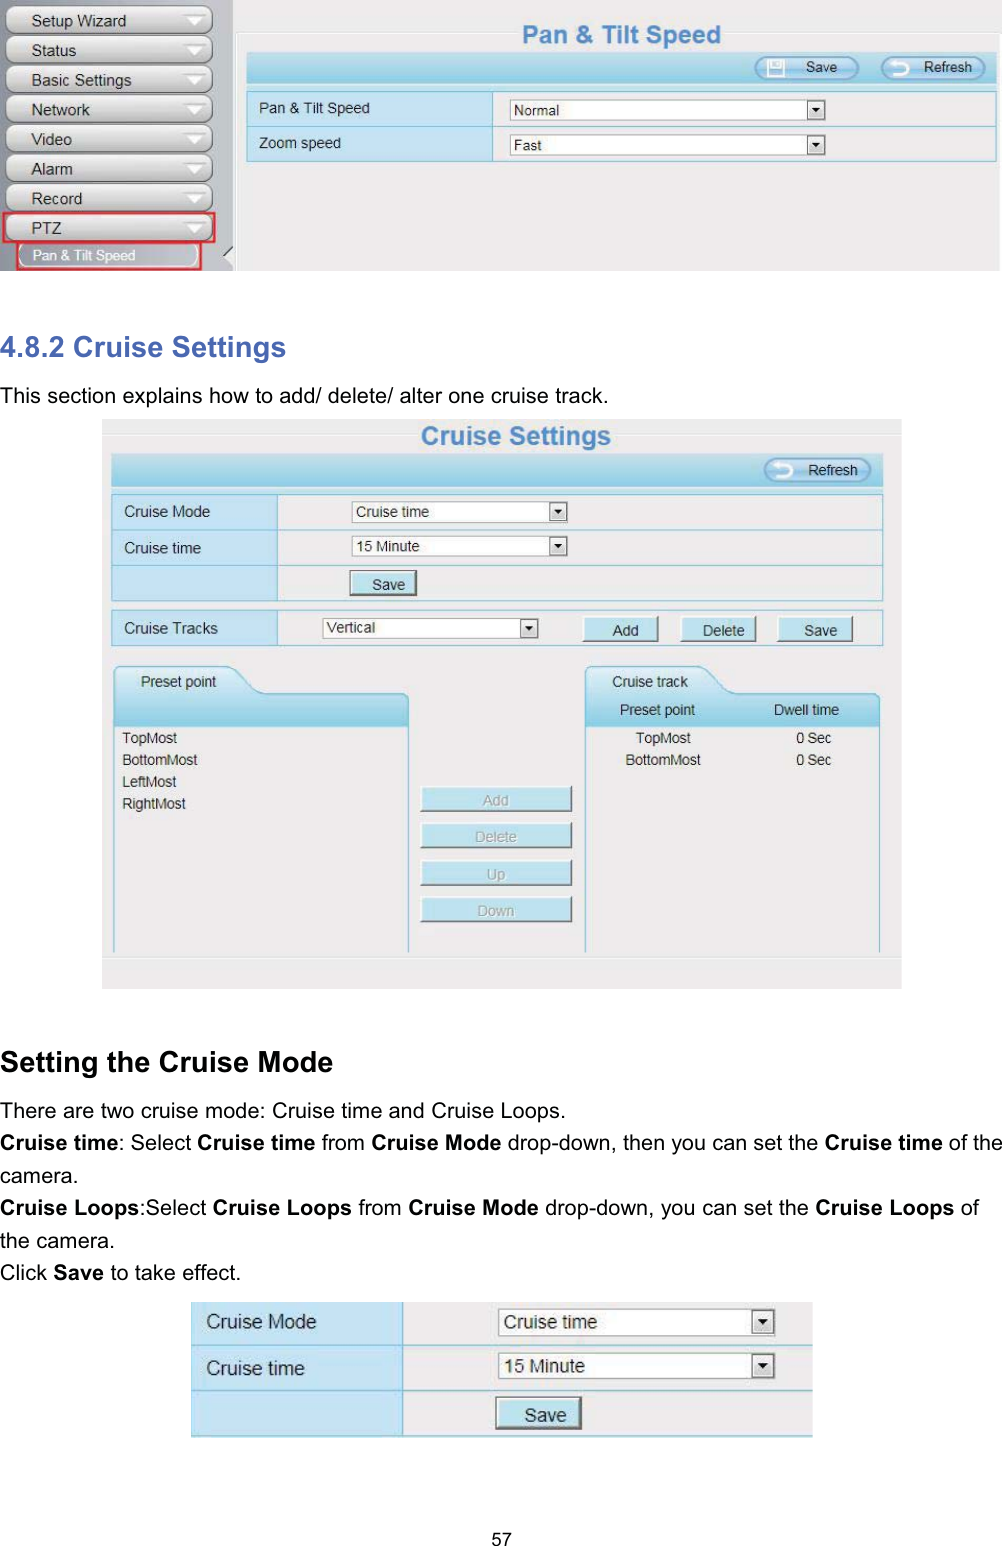The width and height of the screenshot is (1002, 1546).
Task: Expand the Setup Wizard menu
Action: (x=109, y=20)
